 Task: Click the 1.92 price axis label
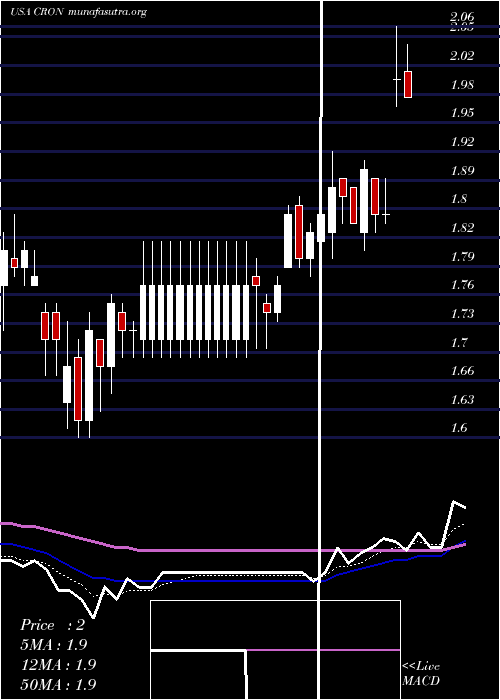[x=462, y=142]
